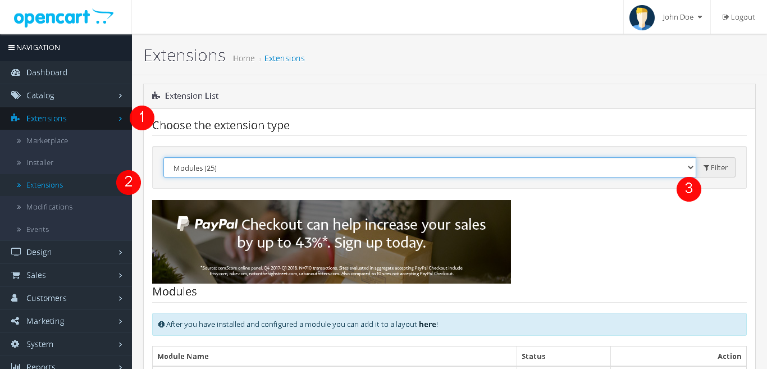Click the Filter button
Screen dimensions: 767x369
pyautogui.click(x=716, y=167)
